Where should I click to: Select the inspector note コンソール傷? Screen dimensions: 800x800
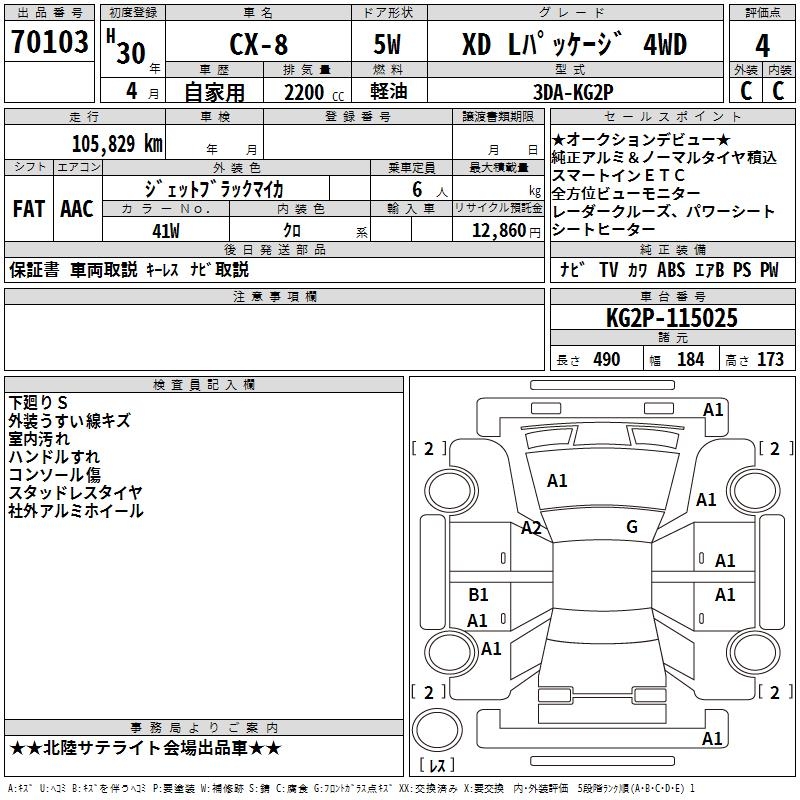pos(55,474)
